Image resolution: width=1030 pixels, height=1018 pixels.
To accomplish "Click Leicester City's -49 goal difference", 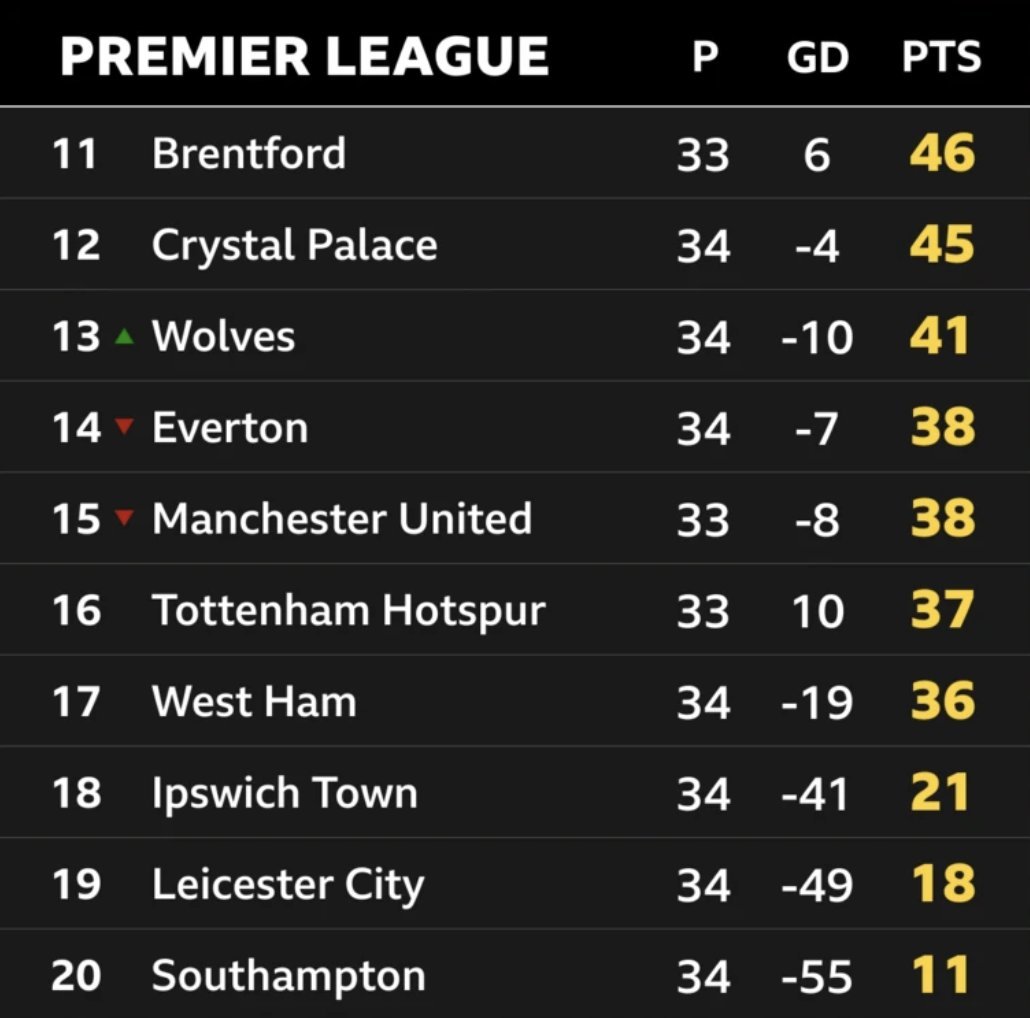I will [817, 885].
